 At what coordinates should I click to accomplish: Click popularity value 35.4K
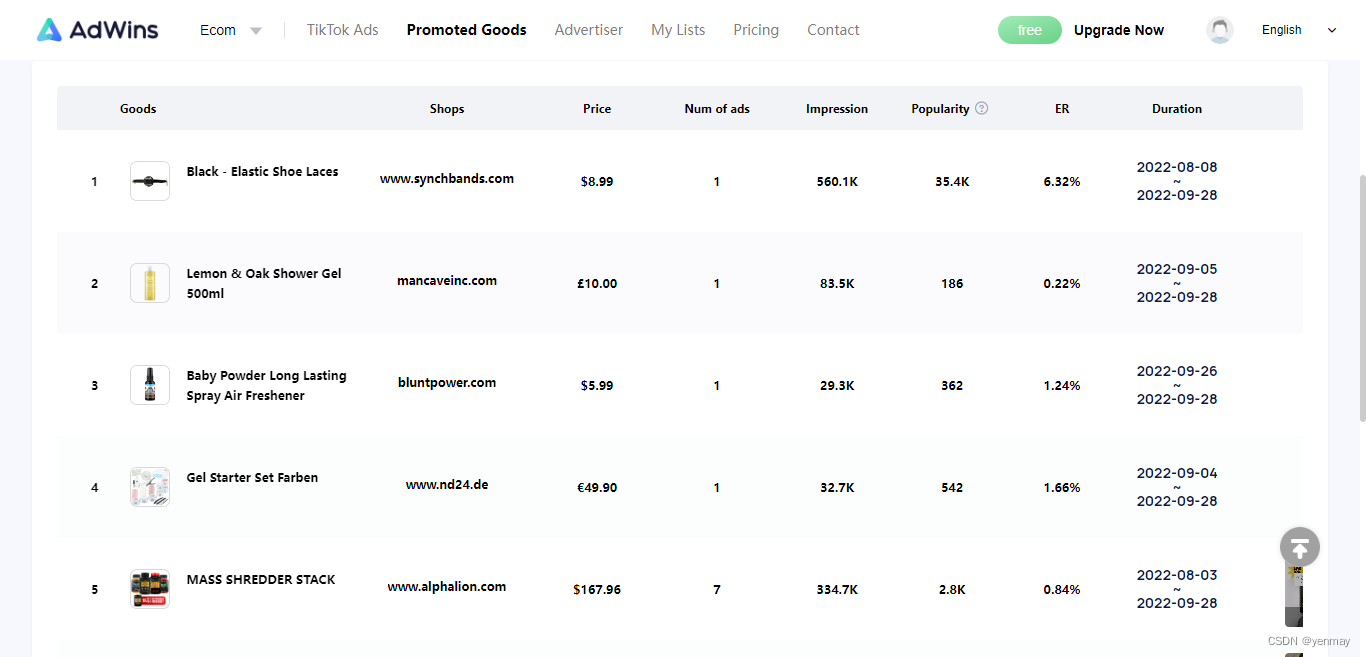click(x=952, y=182)
